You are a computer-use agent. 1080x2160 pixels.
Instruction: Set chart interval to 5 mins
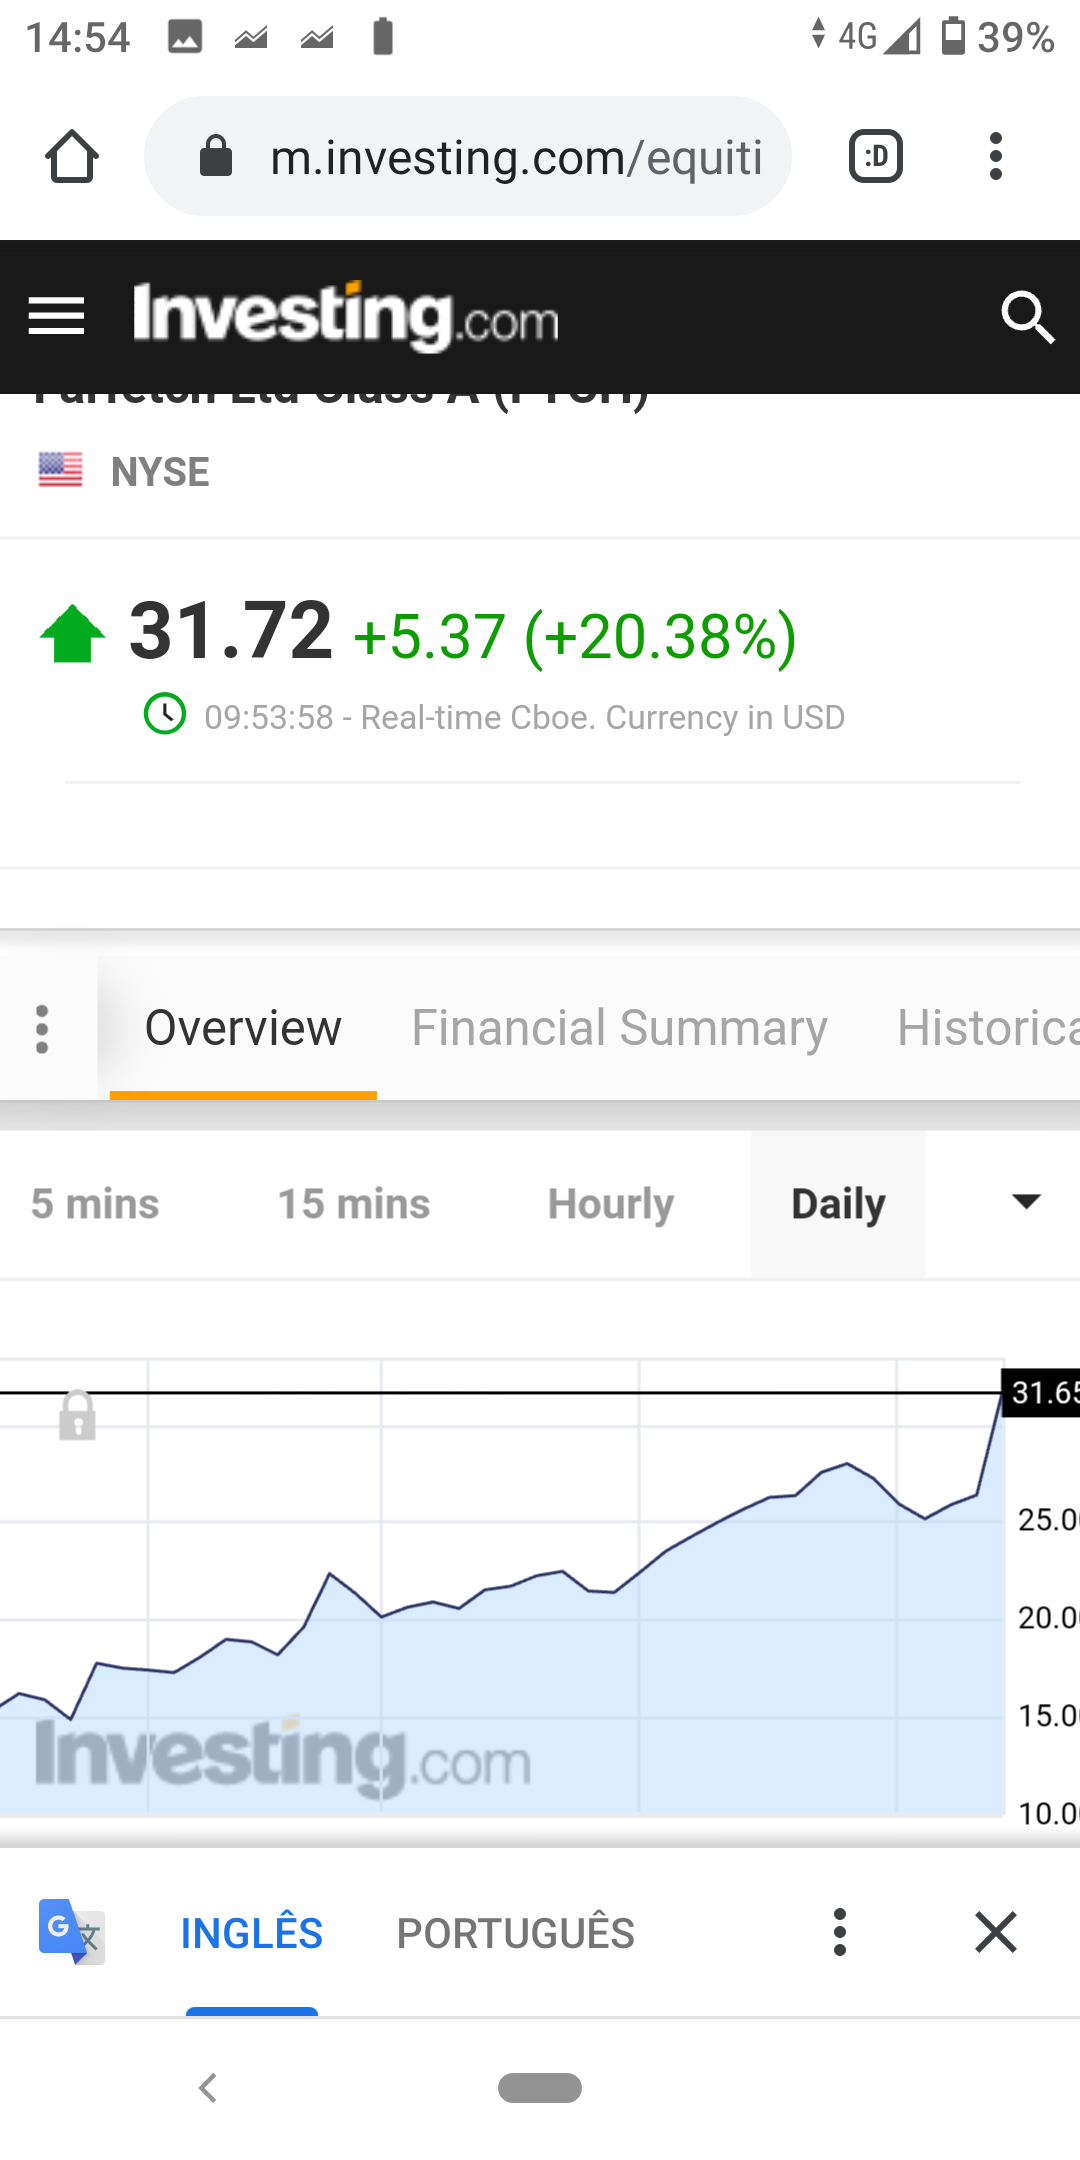pyautogui.click(x=95, y=1204)
